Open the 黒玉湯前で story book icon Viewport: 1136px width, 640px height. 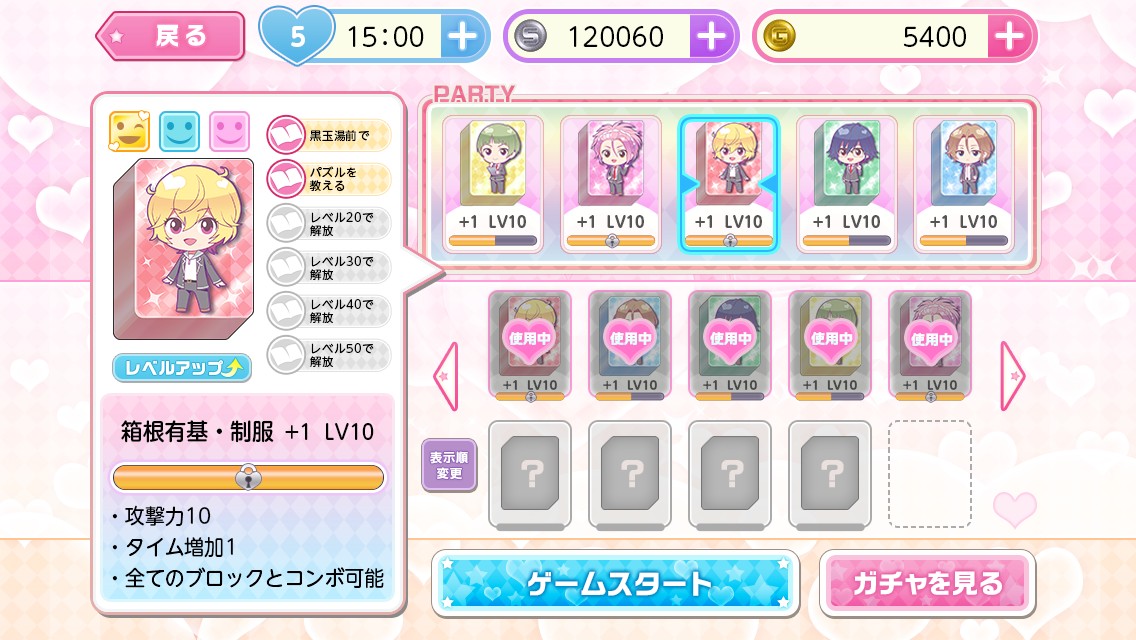point(285,135)
